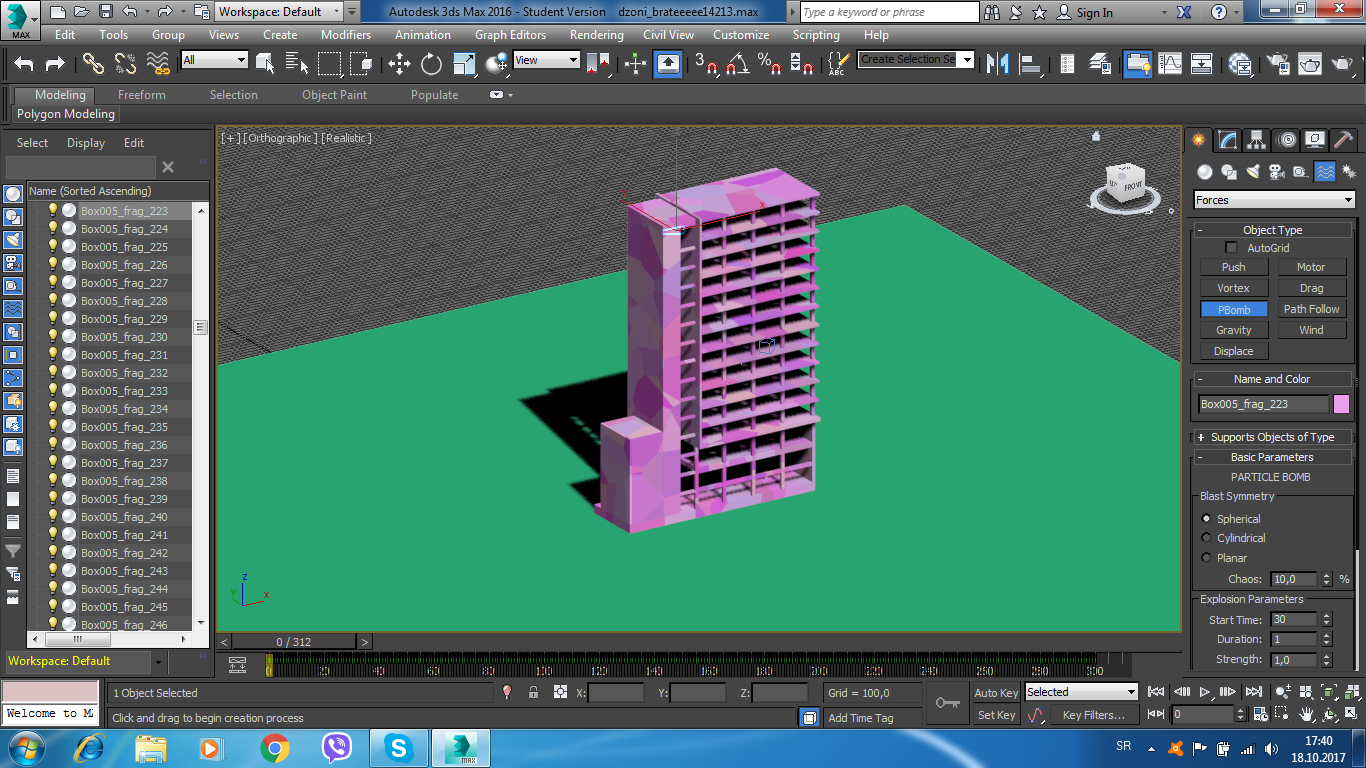Click the Wind force button
This screenshot has height=768, width=1366.
1311,330
